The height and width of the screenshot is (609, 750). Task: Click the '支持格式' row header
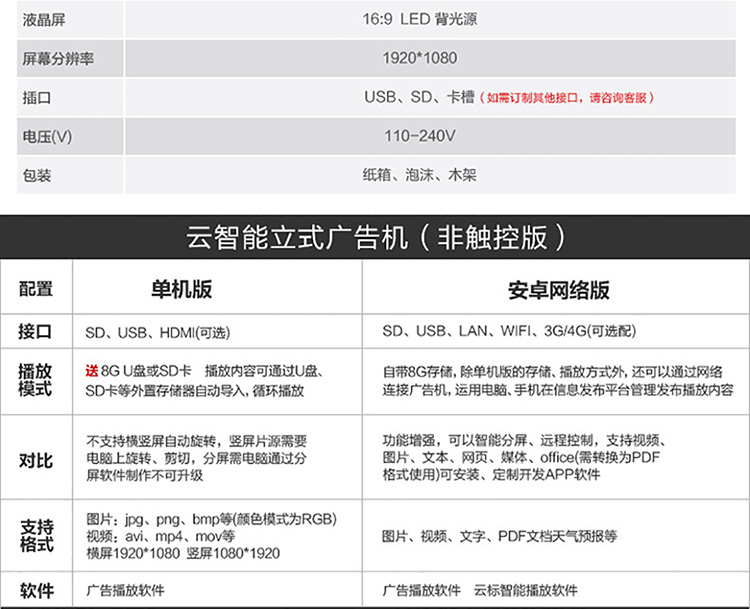click(37, 536)
